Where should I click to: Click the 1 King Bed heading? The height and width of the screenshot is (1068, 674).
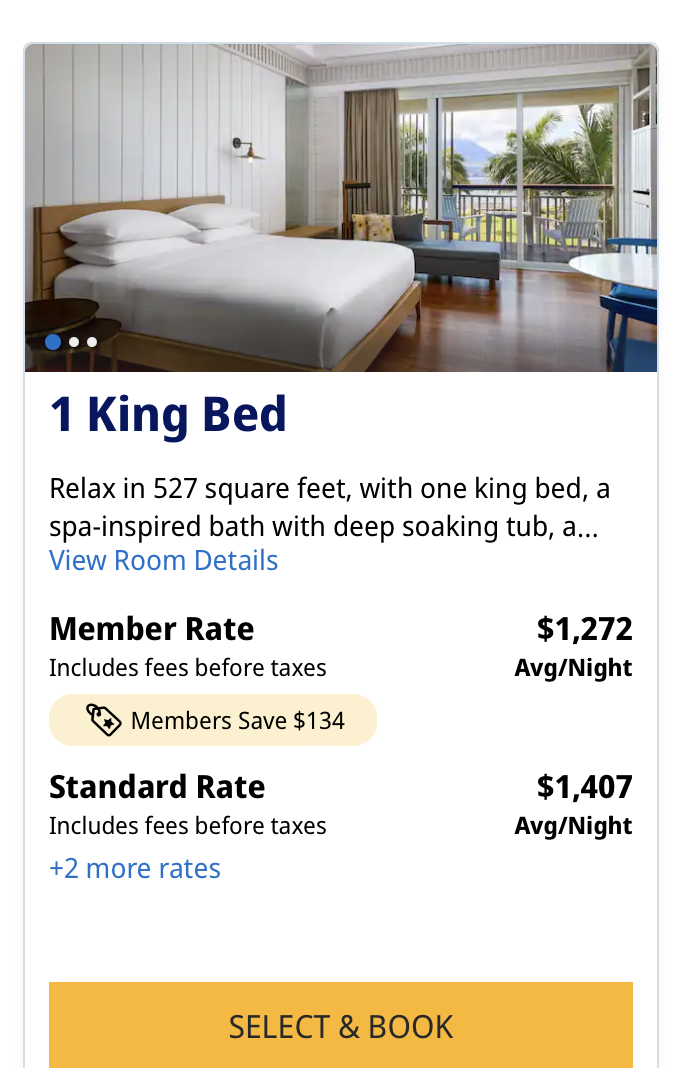tap(168, 415)
